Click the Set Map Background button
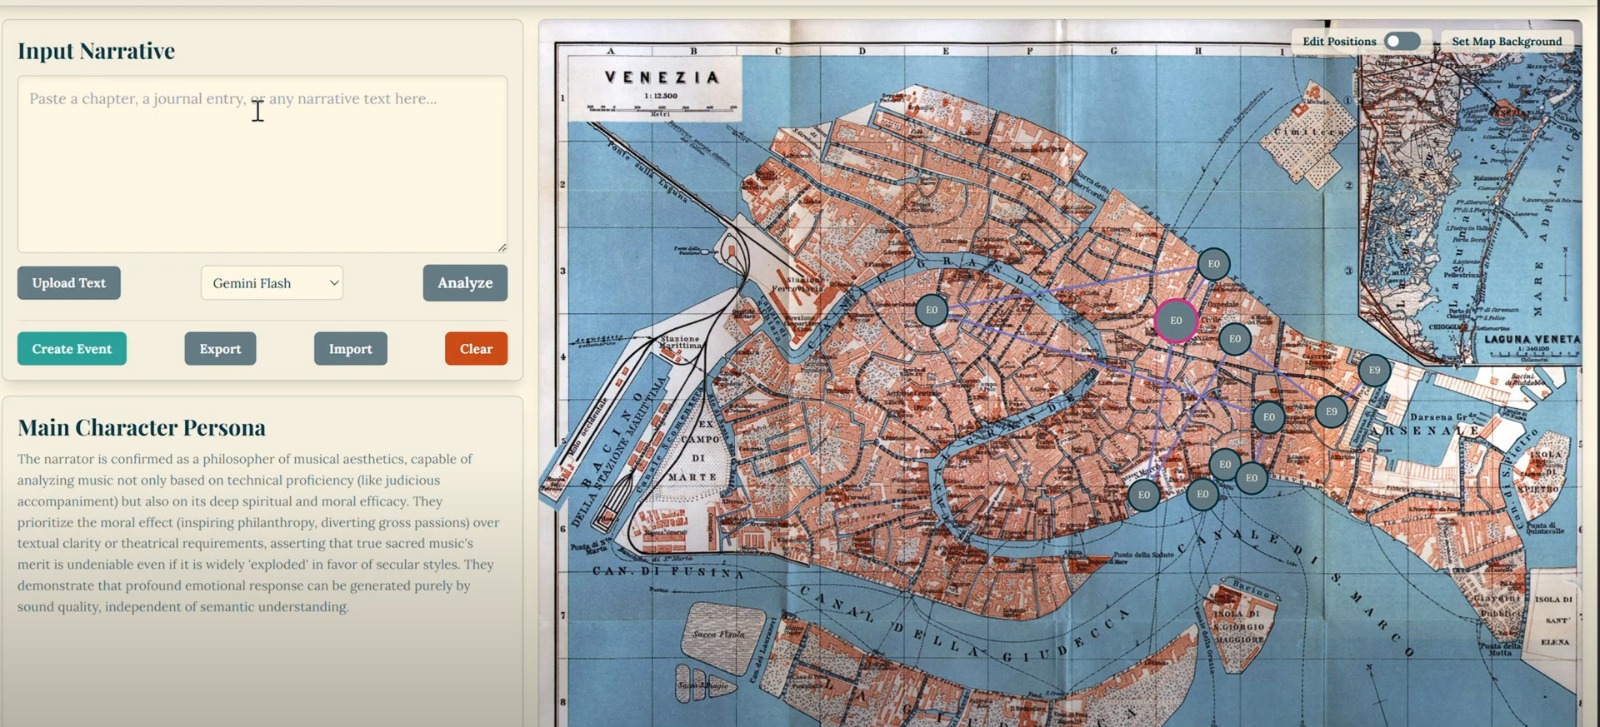Screen dimensions: 1600x727 1506,41
